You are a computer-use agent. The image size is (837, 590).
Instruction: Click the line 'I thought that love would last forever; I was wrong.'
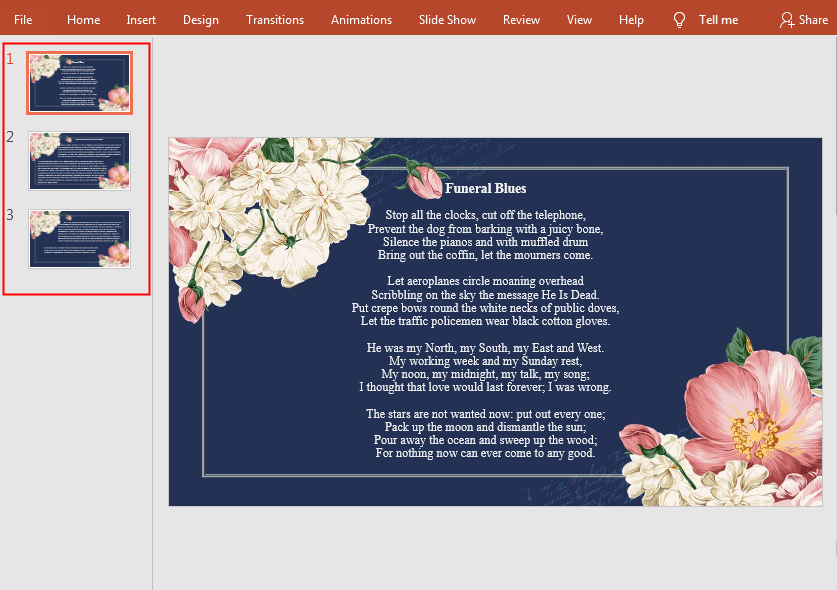click(x=485, y=387)
